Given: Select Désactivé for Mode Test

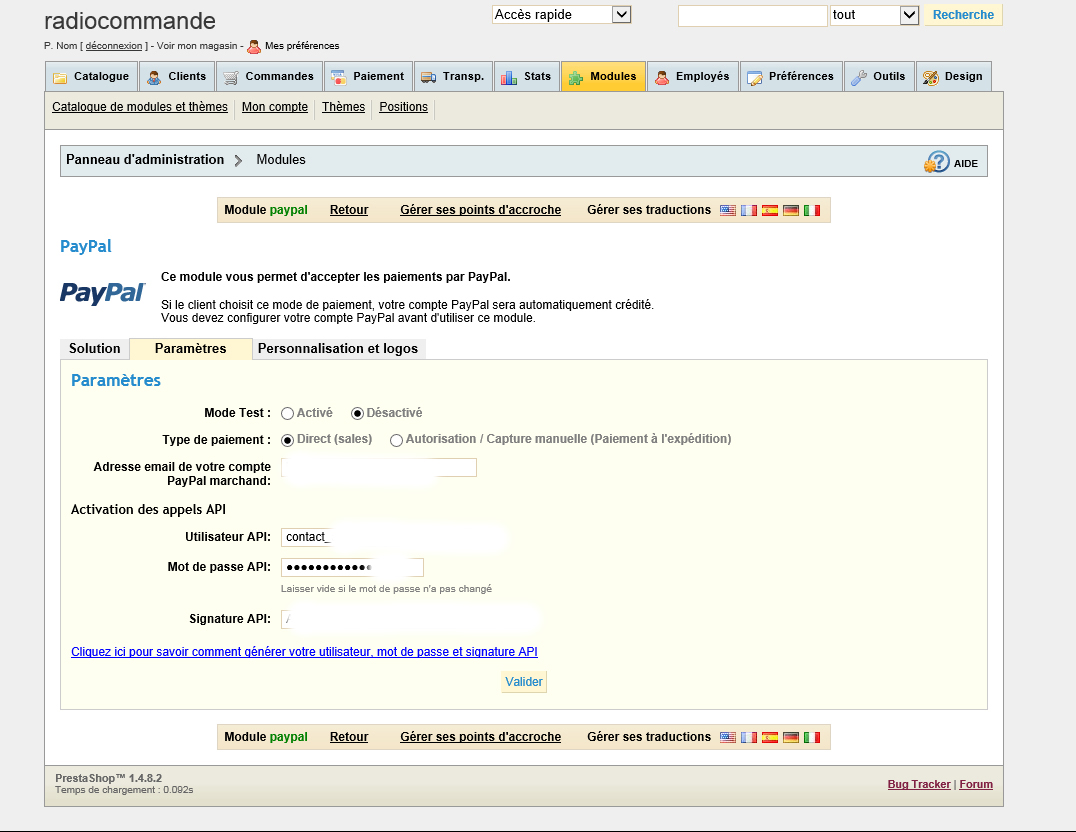Looking at the screenshot, I should click(x=357, y=413).
